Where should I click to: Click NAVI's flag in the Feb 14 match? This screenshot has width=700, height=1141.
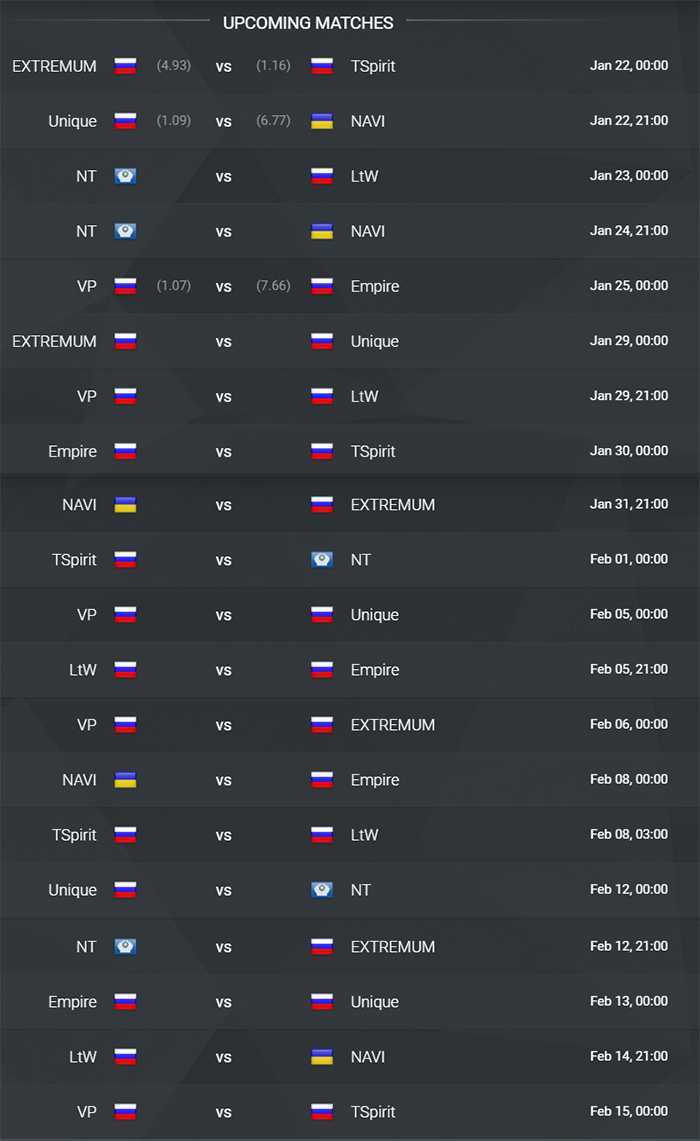pyautogui.click(x=322, y=1057)
